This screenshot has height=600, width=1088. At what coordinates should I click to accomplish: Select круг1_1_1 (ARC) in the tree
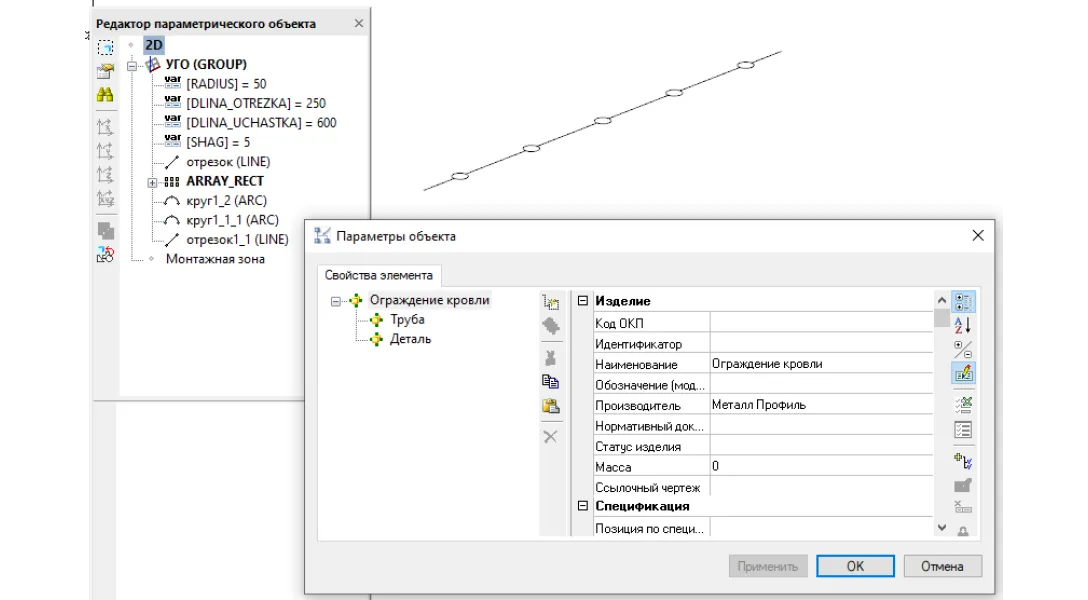click(x=232, y=220)
